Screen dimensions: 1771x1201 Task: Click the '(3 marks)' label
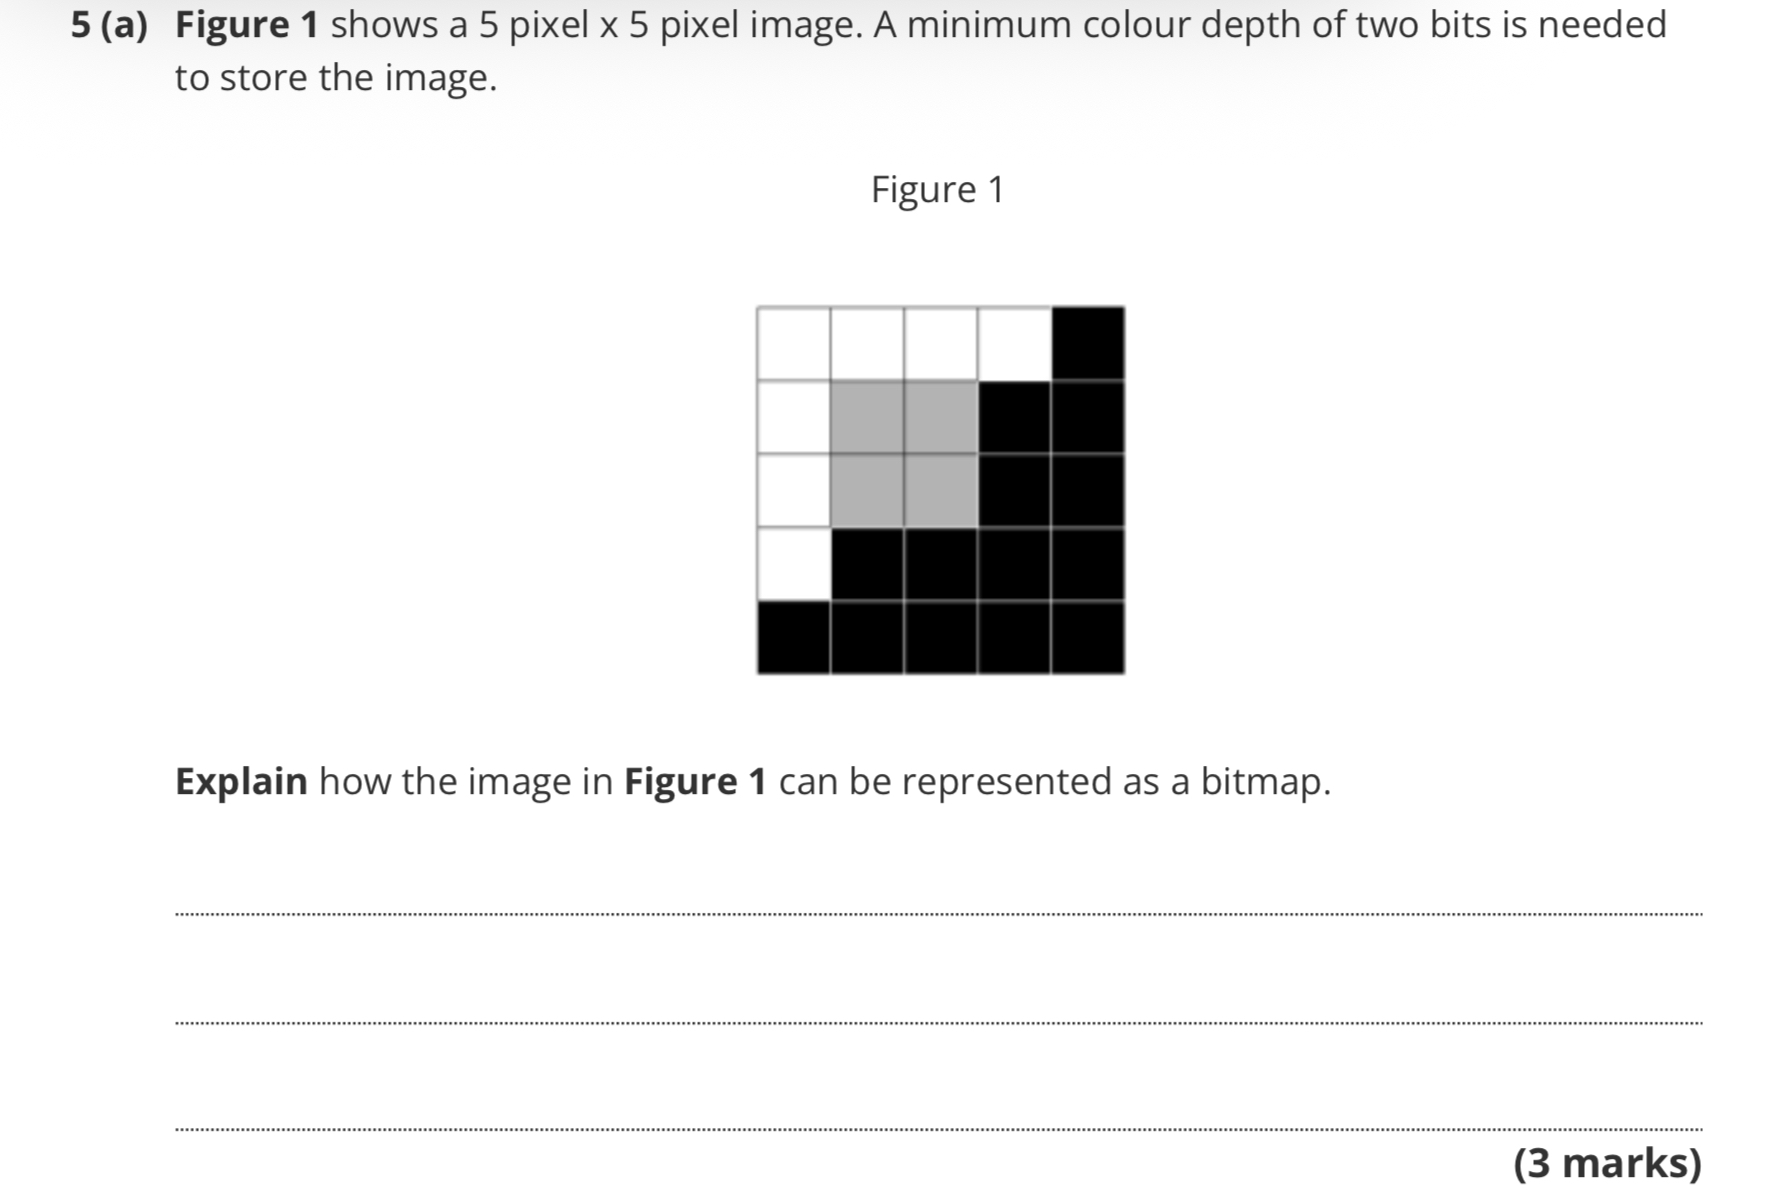pyautogui.click(x=1607, y=1163)
